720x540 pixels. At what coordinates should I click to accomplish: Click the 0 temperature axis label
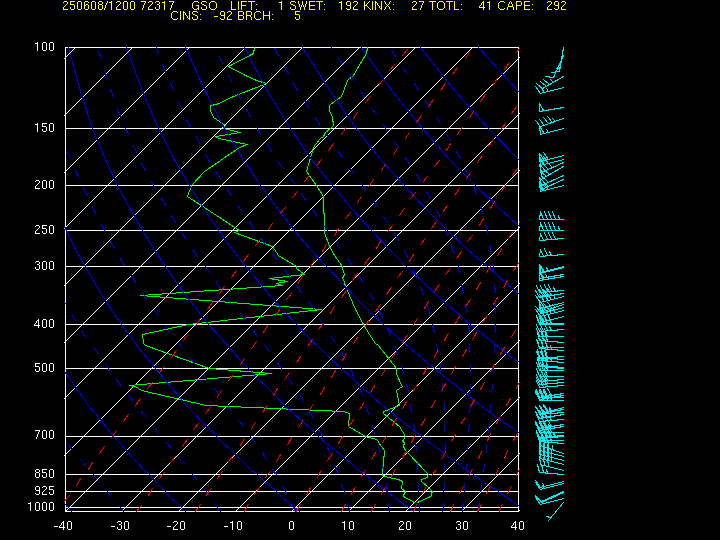click(291, 526)
